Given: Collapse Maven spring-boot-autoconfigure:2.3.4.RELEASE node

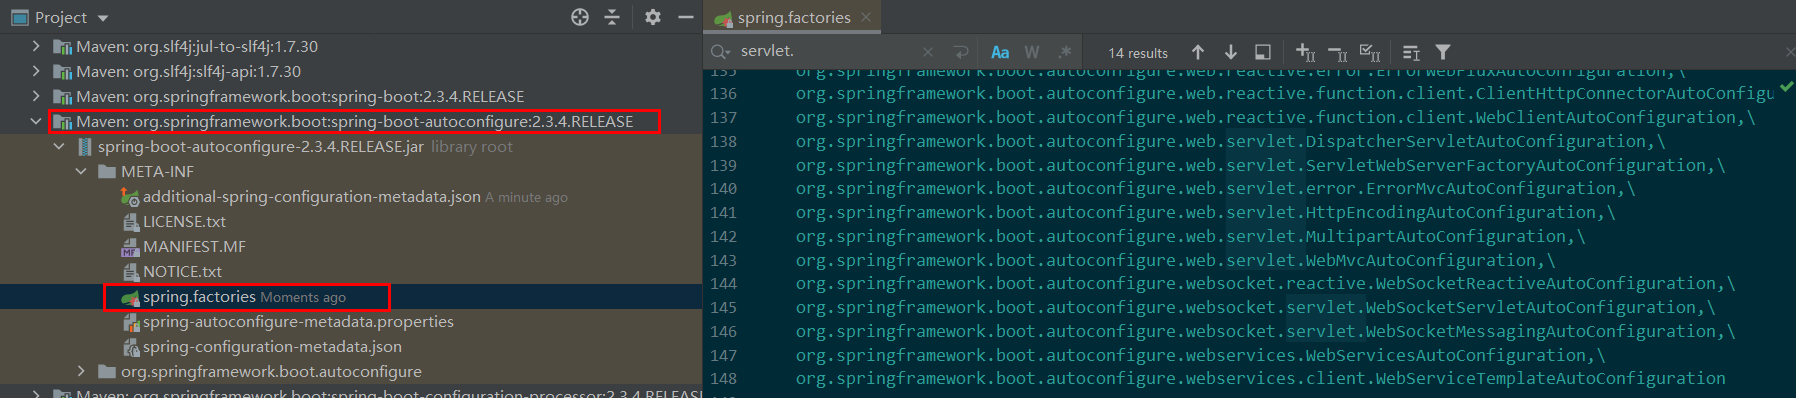Looking at the screenshot, I should coord(36,121).
